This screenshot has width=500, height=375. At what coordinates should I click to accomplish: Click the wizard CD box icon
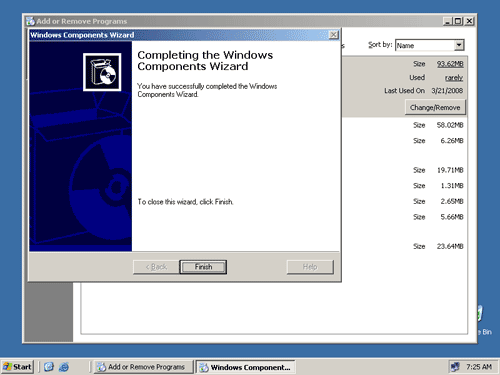102,72
